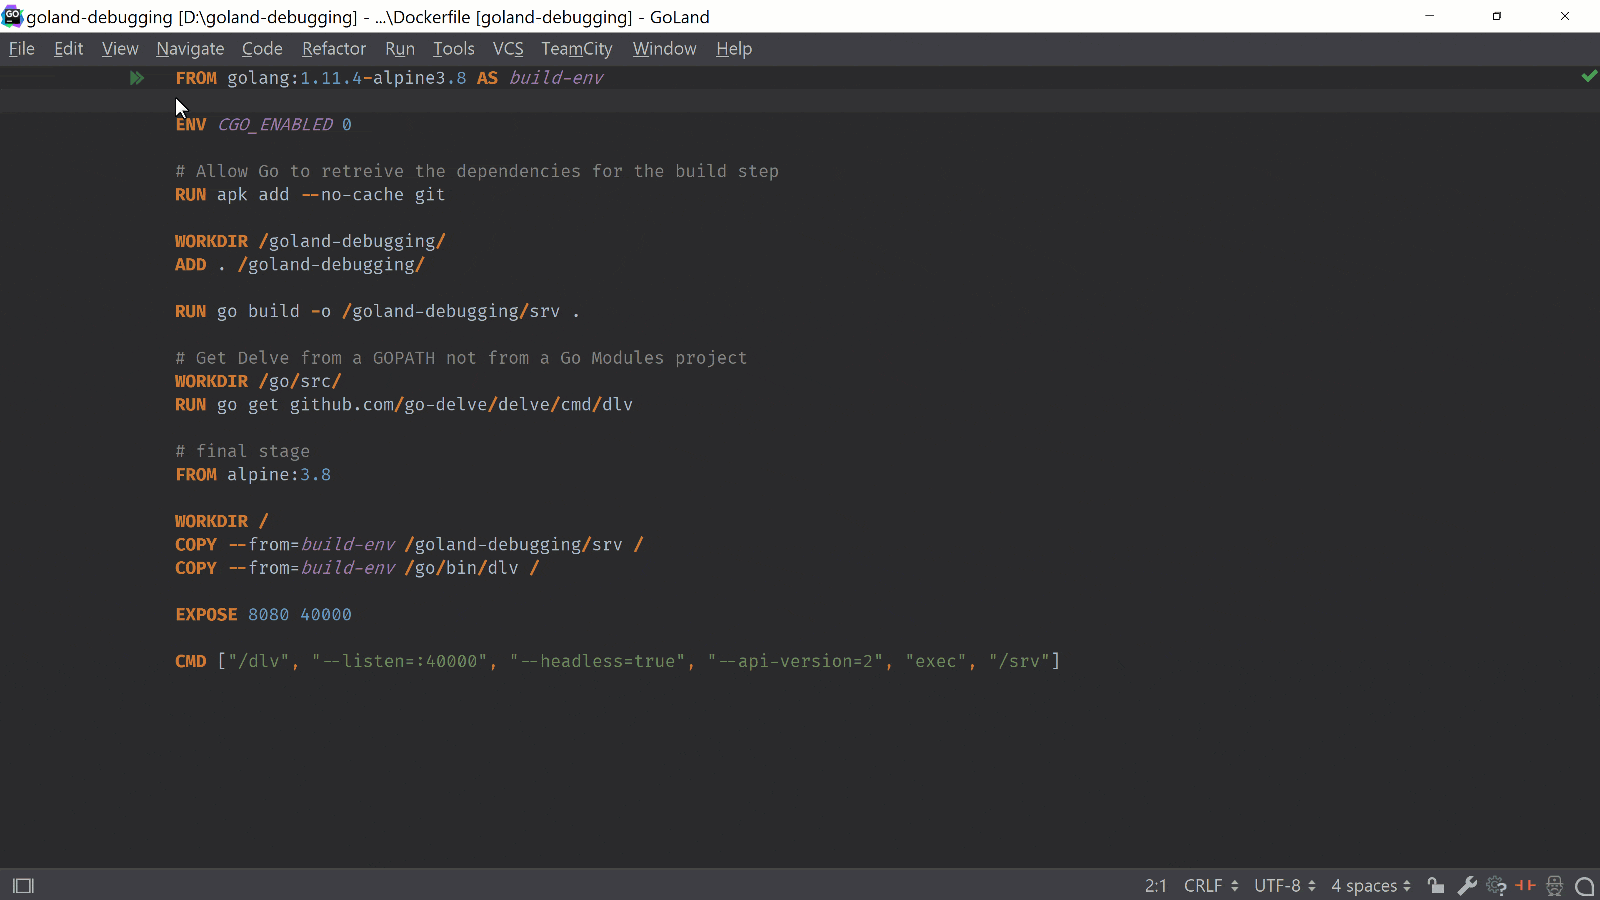Click the "--listen=:40000" argument in CMD
1600x900 pixels.
click(x=399, y=662)
